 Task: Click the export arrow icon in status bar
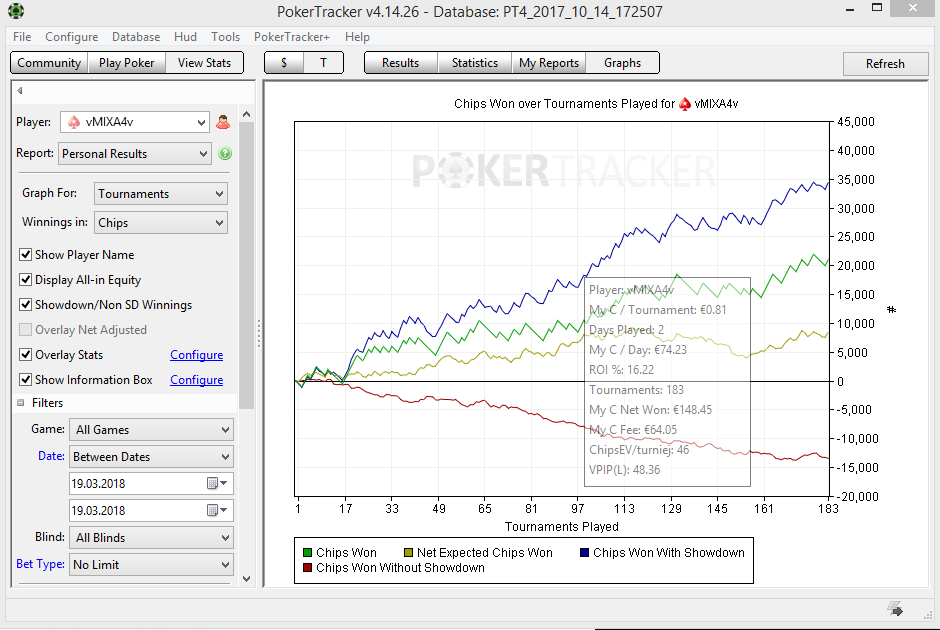click(896, 609)
